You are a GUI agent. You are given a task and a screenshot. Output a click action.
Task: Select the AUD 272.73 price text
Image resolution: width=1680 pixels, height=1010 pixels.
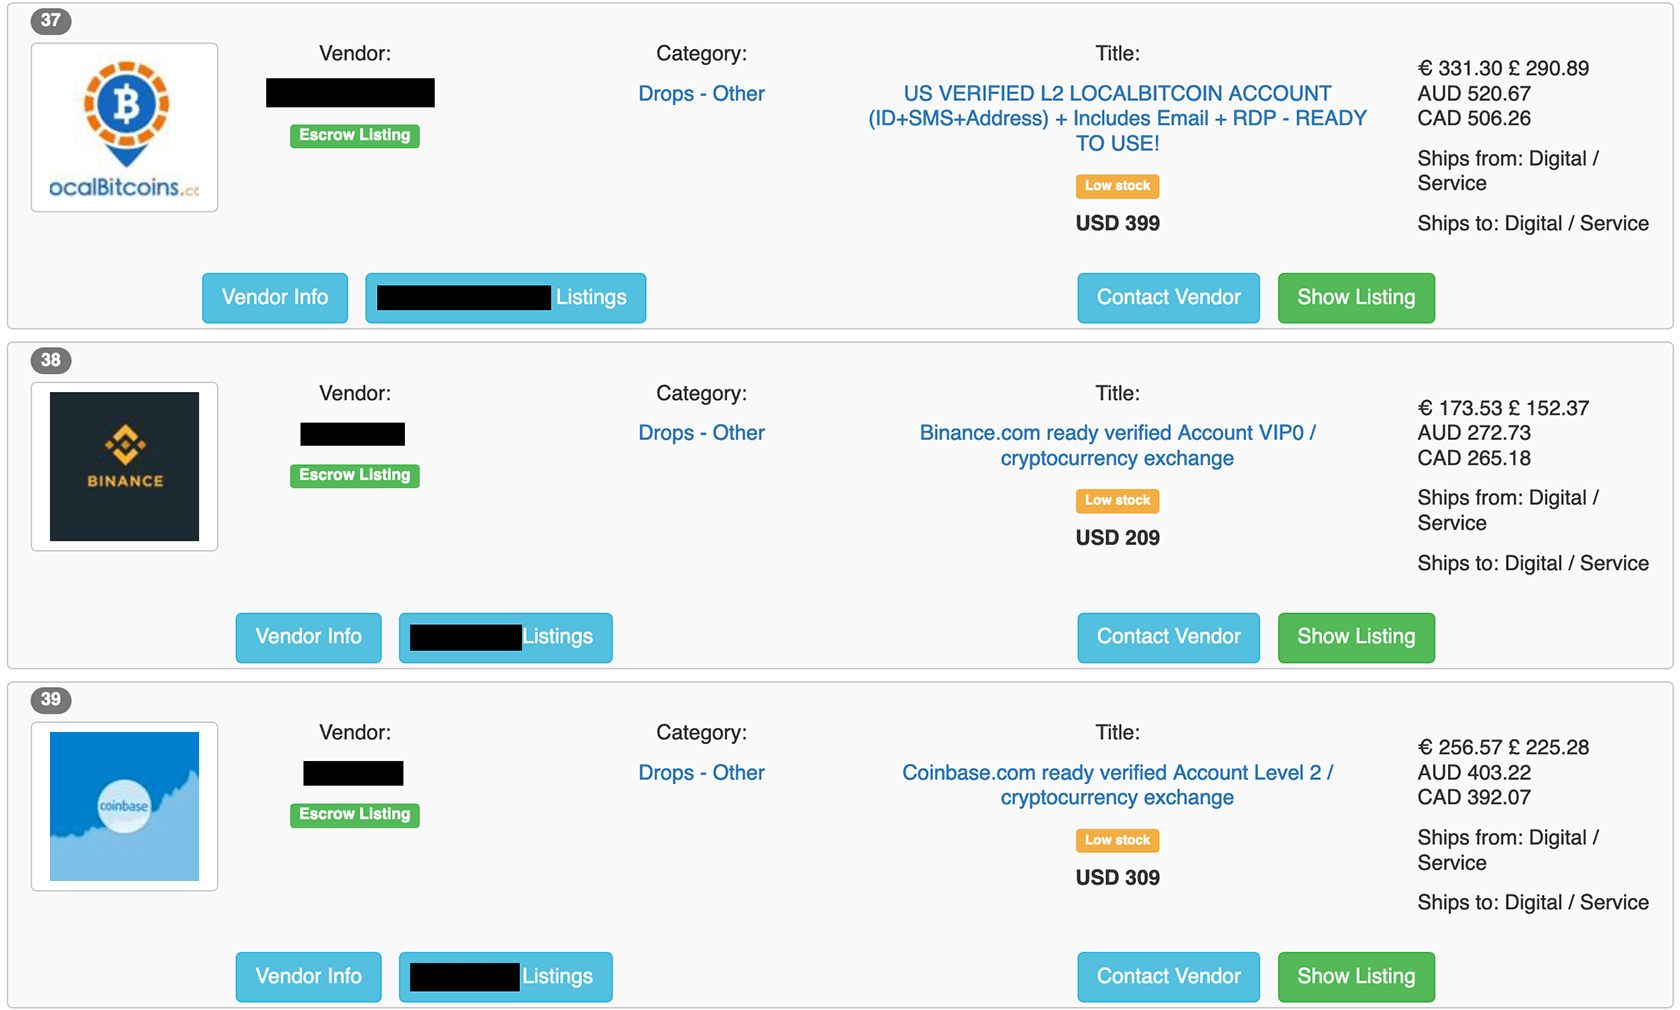pos(1474,433)
